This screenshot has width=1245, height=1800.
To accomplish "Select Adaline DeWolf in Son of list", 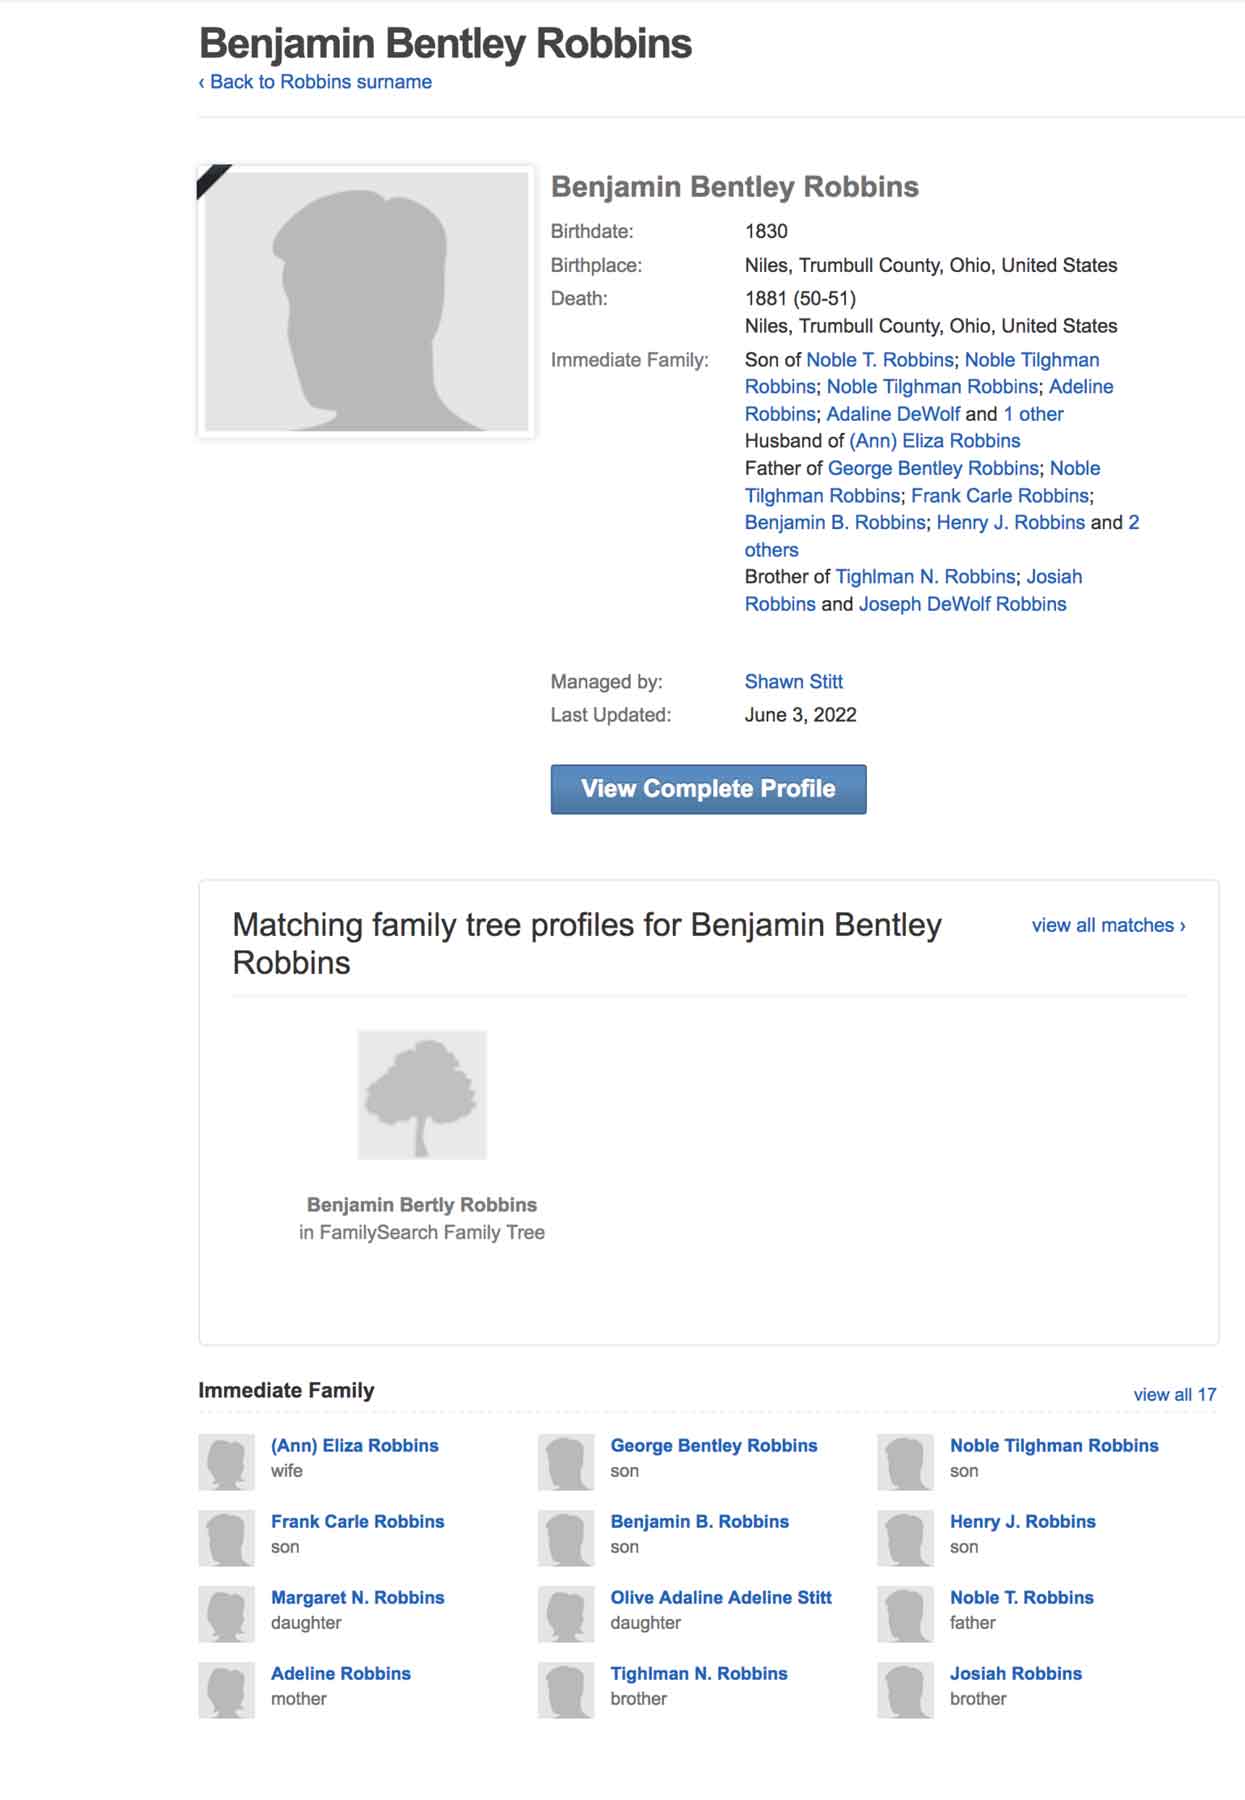I will coord(893,414).
